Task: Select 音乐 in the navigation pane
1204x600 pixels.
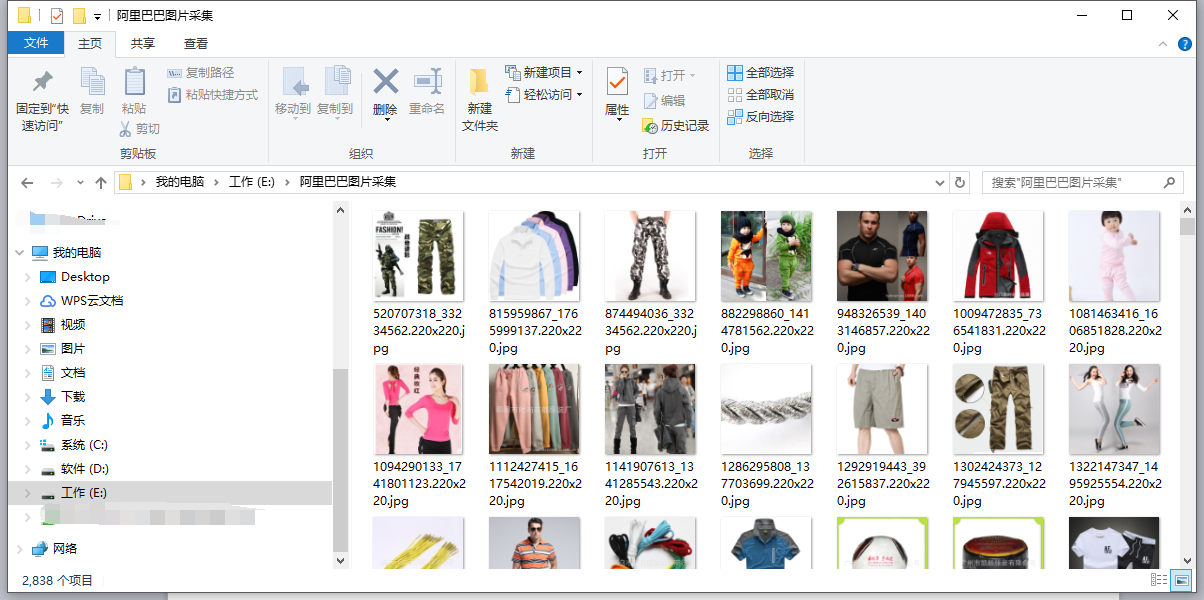Action: click(73, 421)
